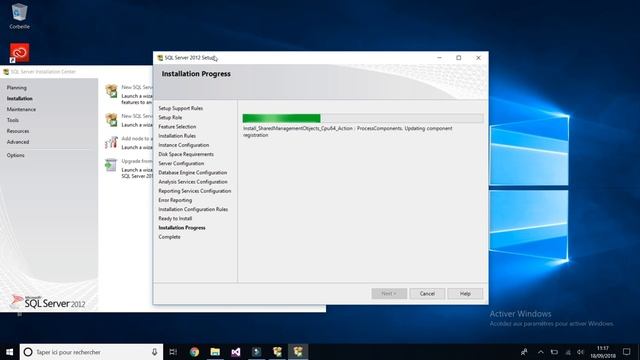Image resolution: width=640 pixels, height=360 pixels.
Task: Select Planning in Installation Center sidebar
Action: click(x=17, y=88)
